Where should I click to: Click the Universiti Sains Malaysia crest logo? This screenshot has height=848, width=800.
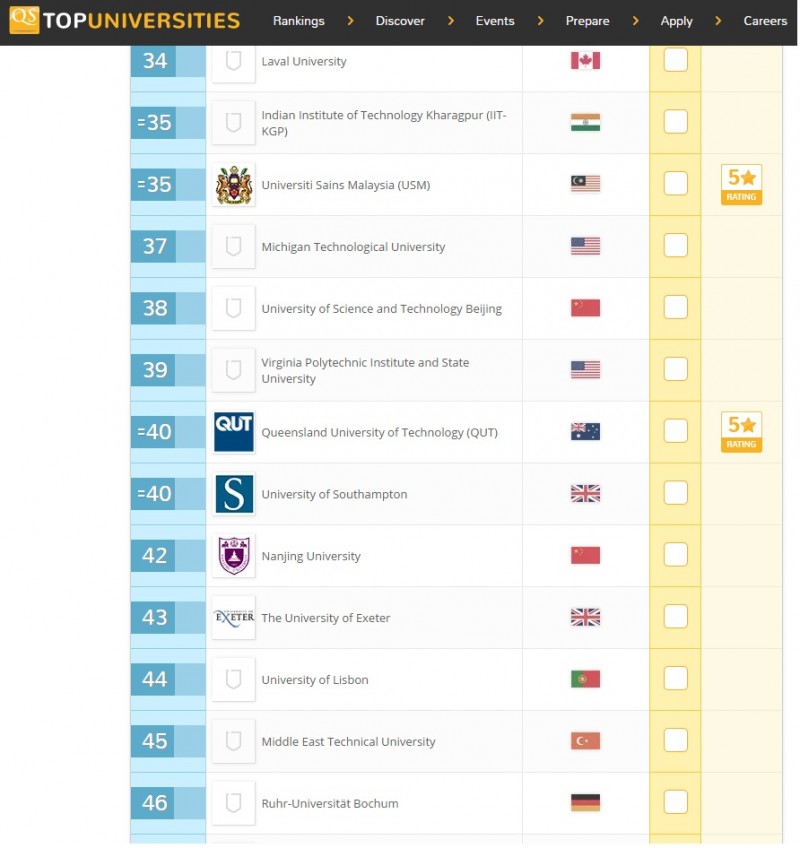coord(234,184)
